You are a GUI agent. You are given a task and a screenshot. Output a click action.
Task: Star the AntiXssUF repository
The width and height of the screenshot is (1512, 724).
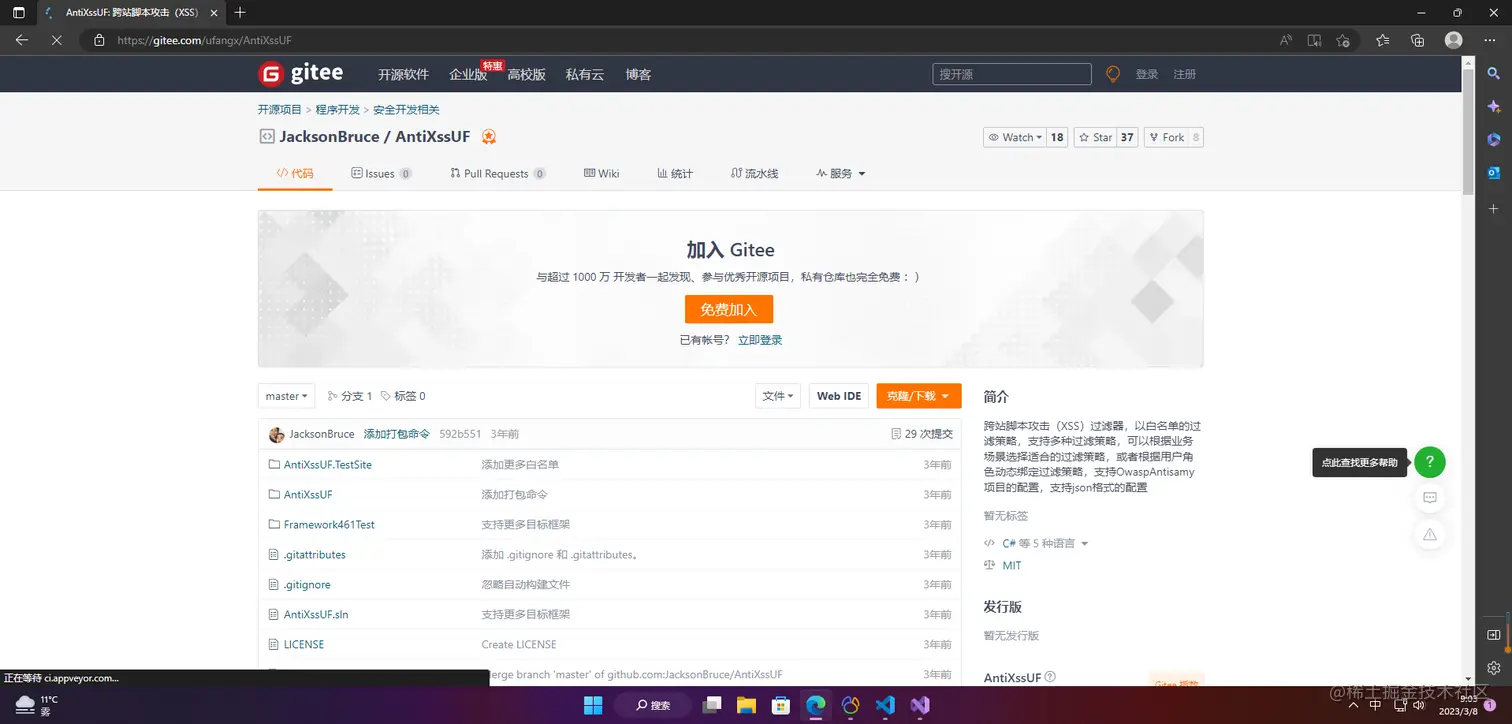point(1095,137)
